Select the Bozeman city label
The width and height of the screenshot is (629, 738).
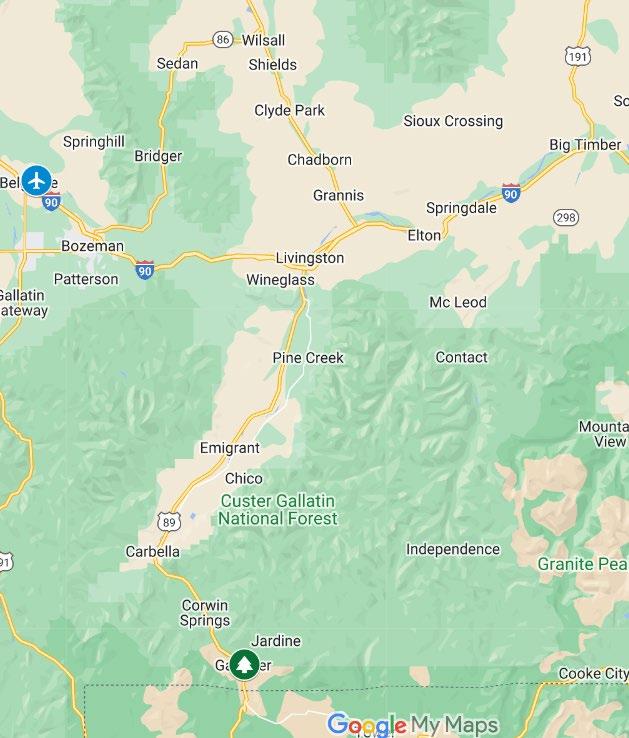pos(92,246)
